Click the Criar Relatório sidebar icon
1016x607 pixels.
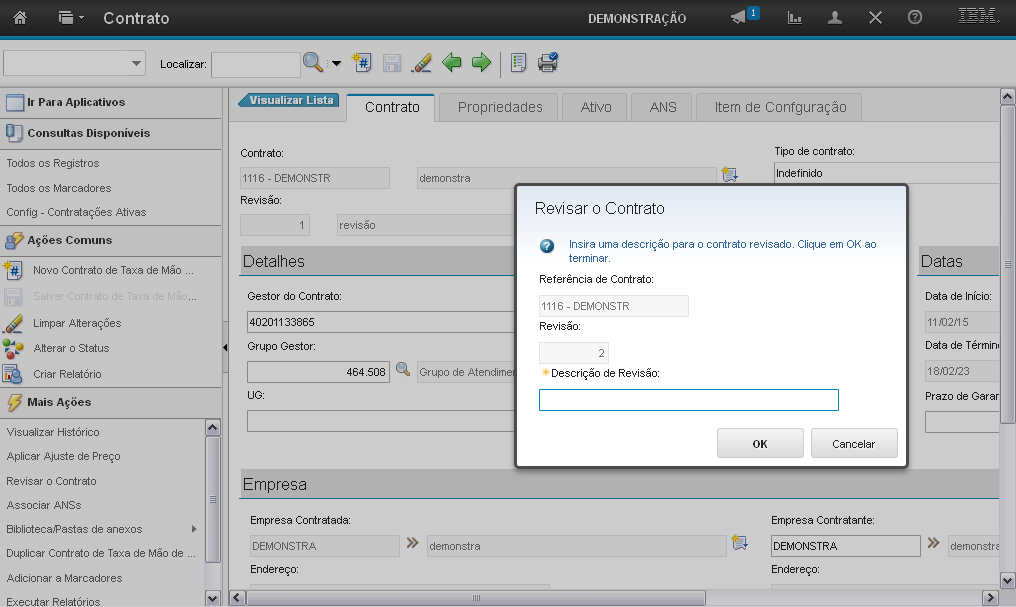[x=13, y=374]
